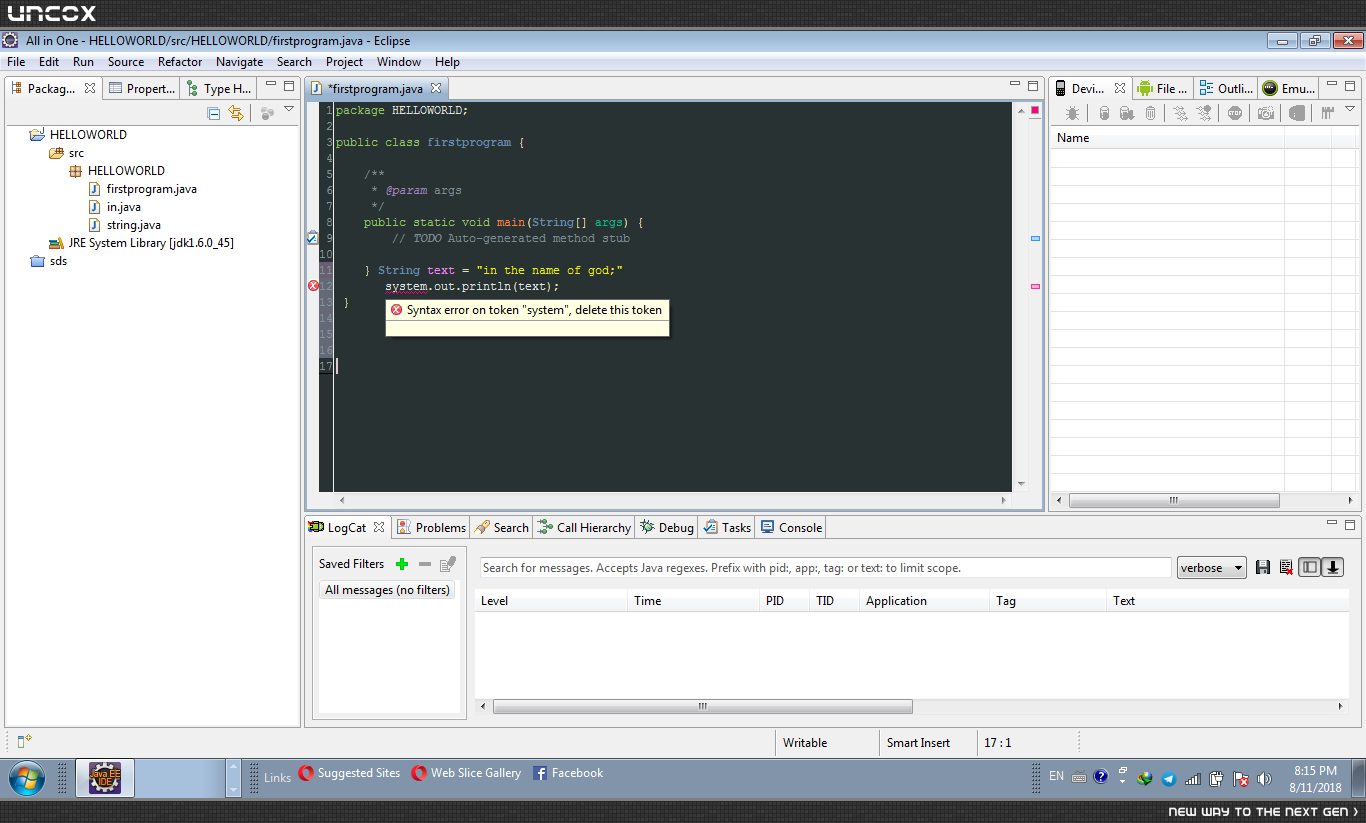
Task: Select the src folder
Action: [x=67, y=153]
